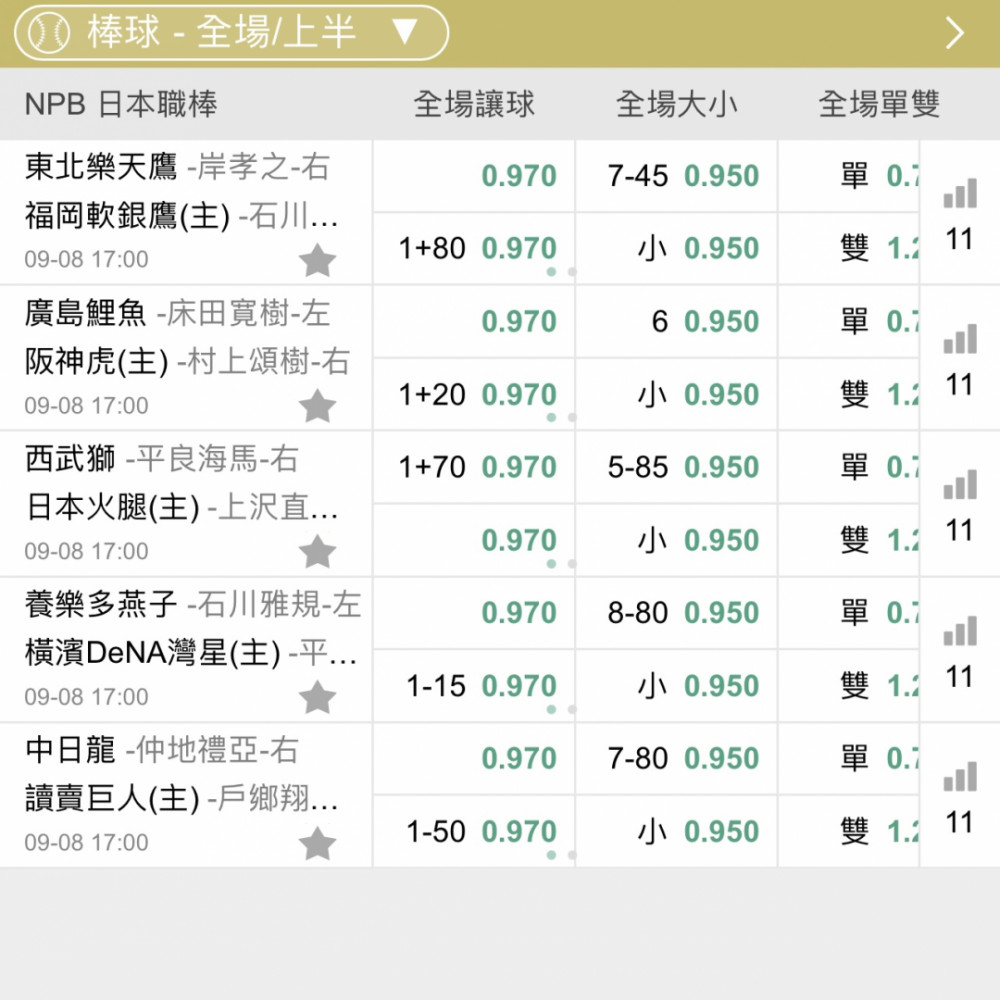Select 西武獅 handicap 1+70 odds

474,467
